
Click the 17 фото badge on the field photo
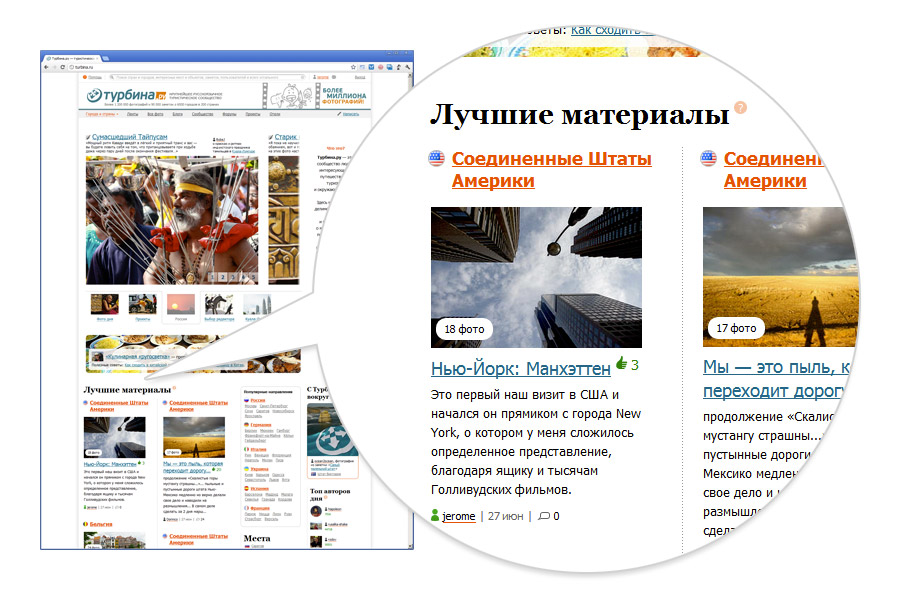coord(736,328)
